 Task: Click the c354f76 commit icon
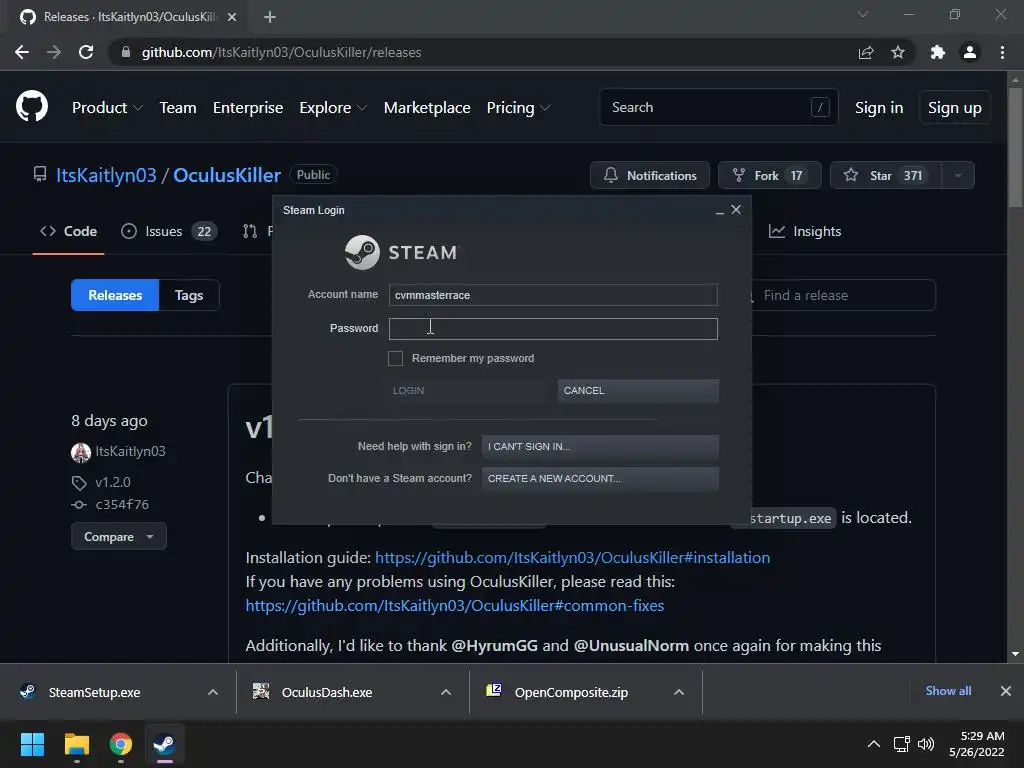coord(79,505)
